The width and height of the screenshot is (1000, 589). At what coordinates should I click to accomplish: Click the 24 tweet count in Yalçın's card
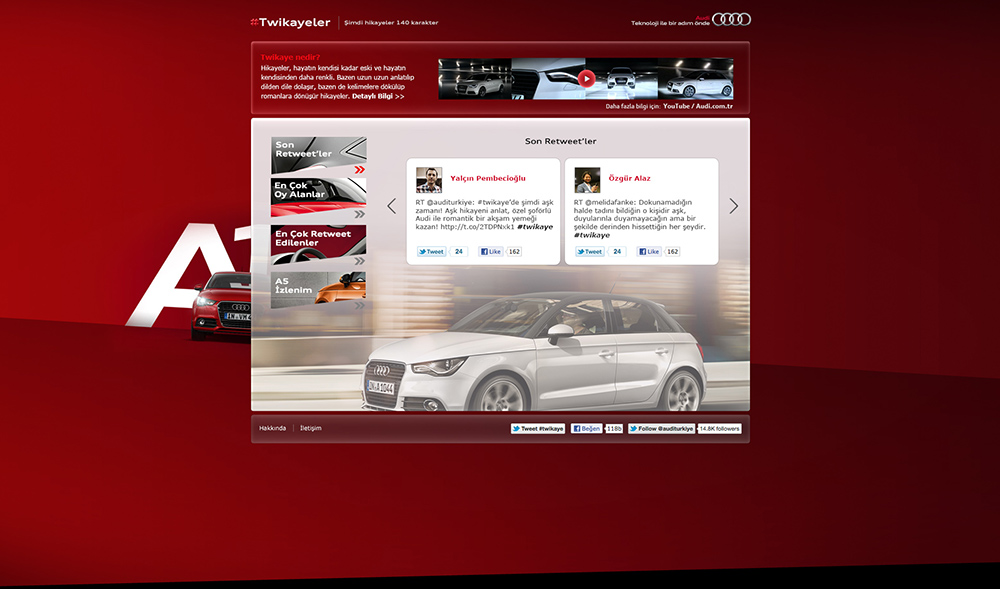(459, 252)
